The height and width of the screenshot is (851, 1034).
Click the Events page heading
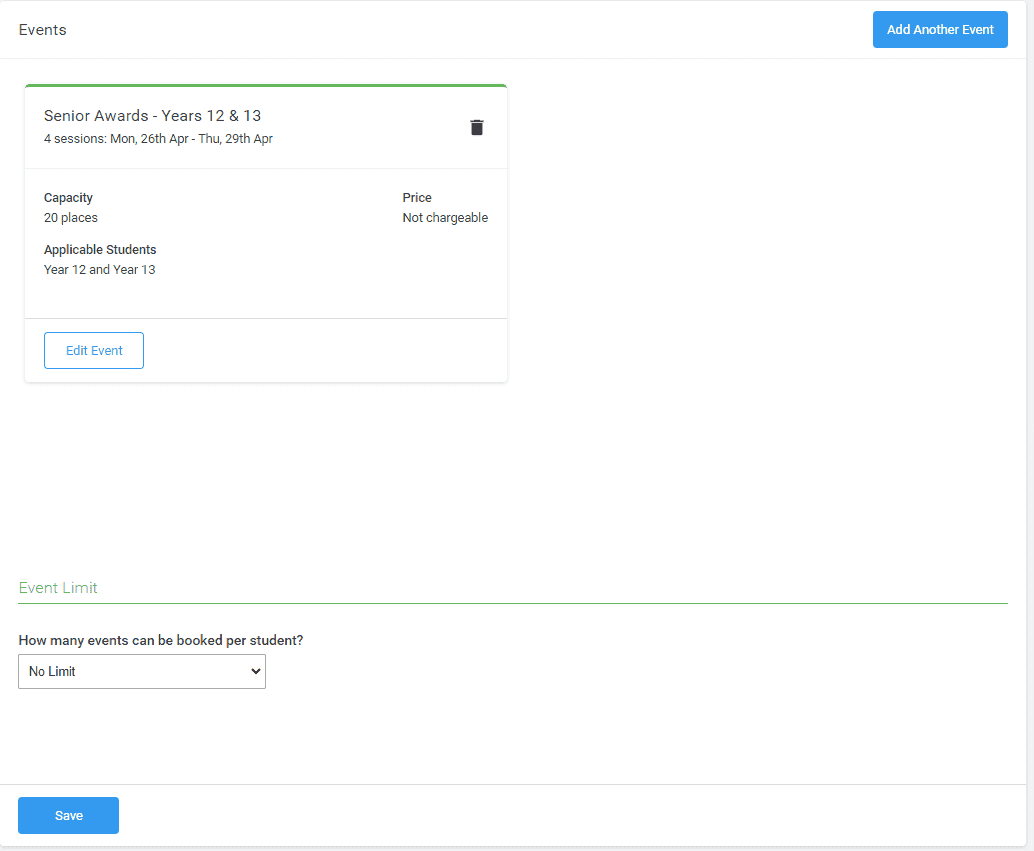click(42, 29)
